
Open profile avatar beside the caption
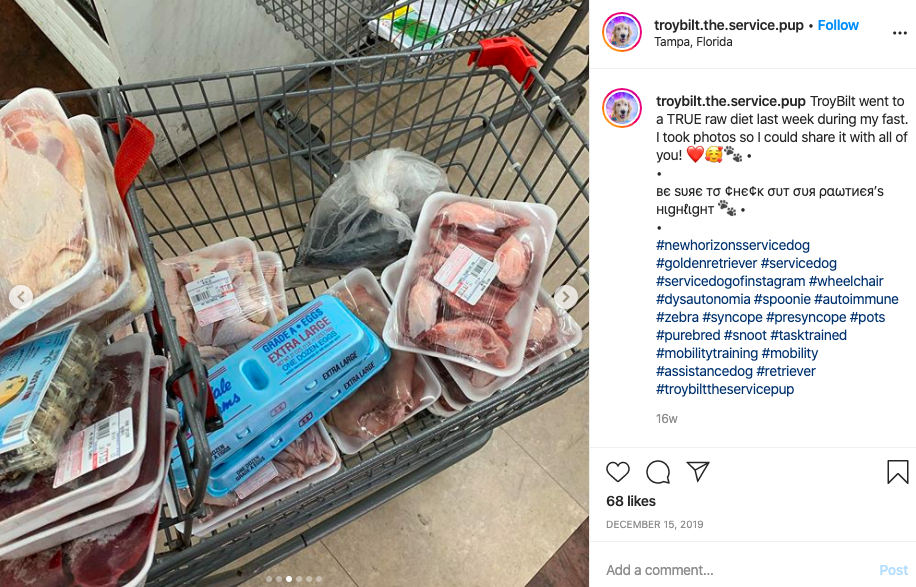pyautogui.click(x=622, y=108)
